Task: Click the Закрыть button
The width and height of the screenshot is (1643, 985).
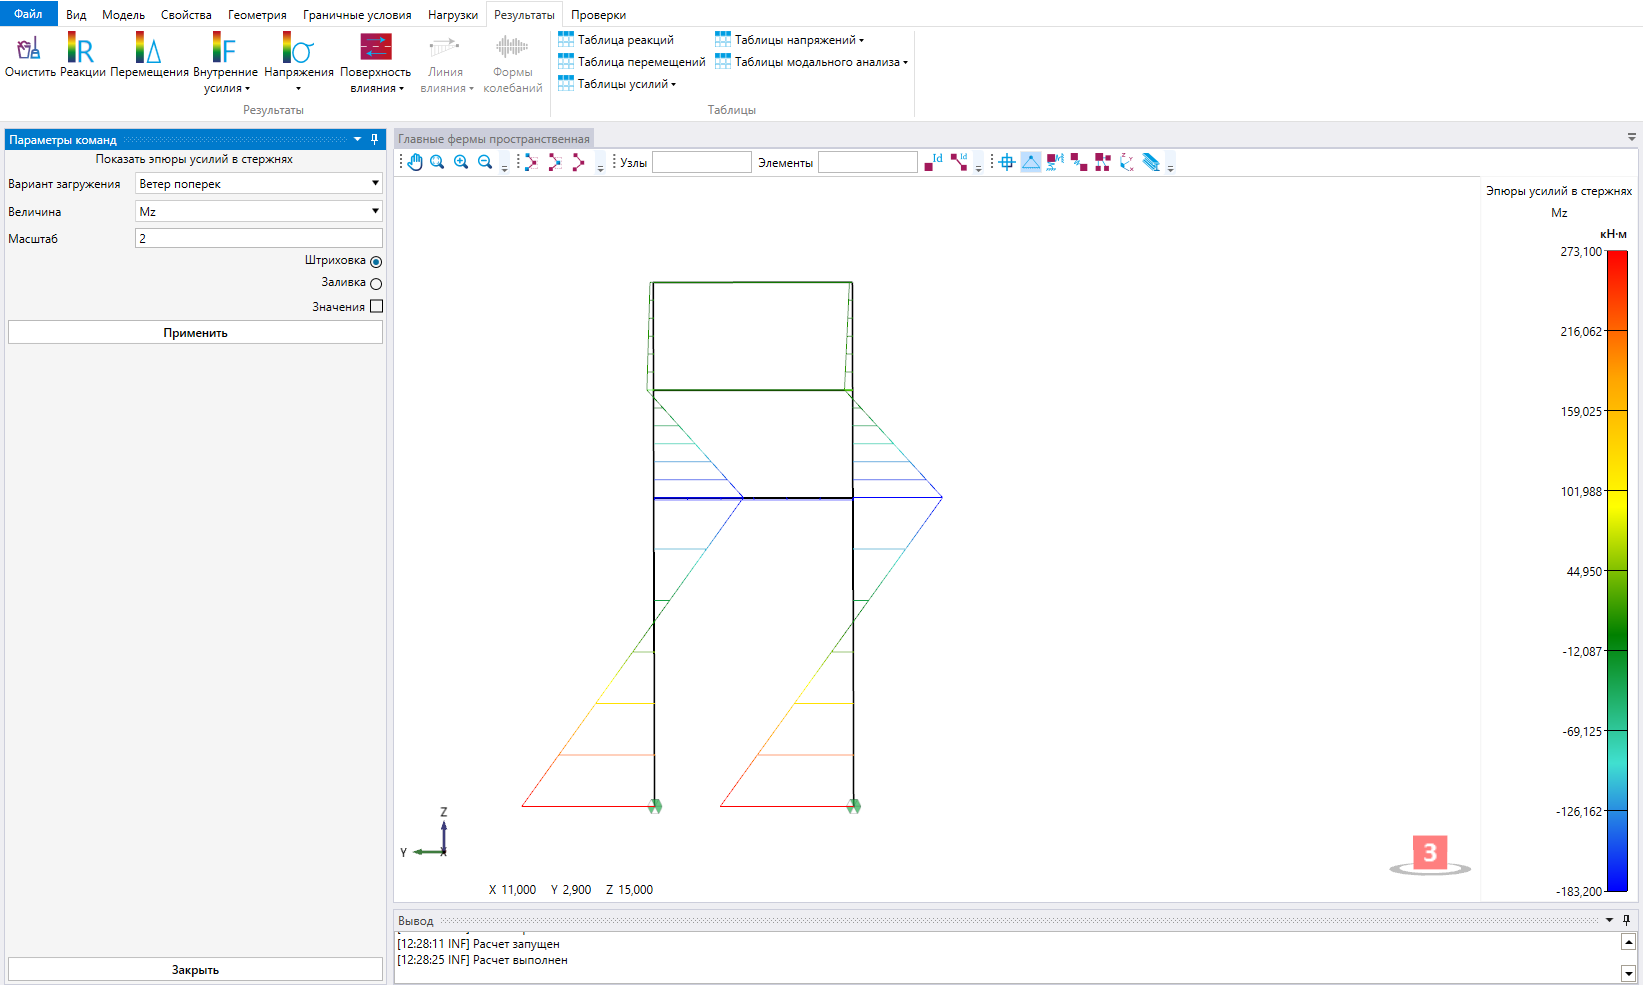Action: [x=195, y=969]
